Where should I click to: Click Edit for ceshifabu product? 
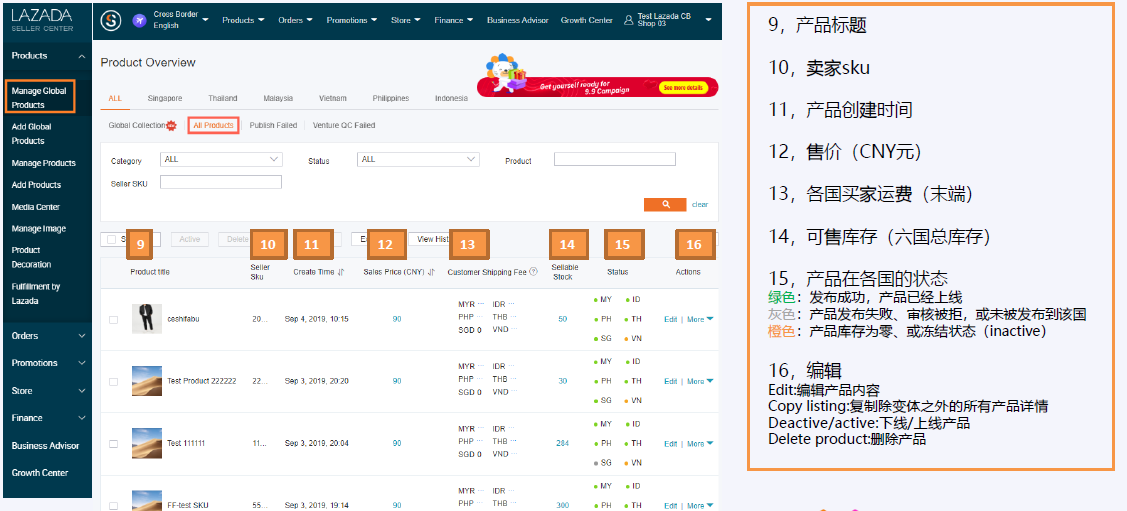coord(671,319)
